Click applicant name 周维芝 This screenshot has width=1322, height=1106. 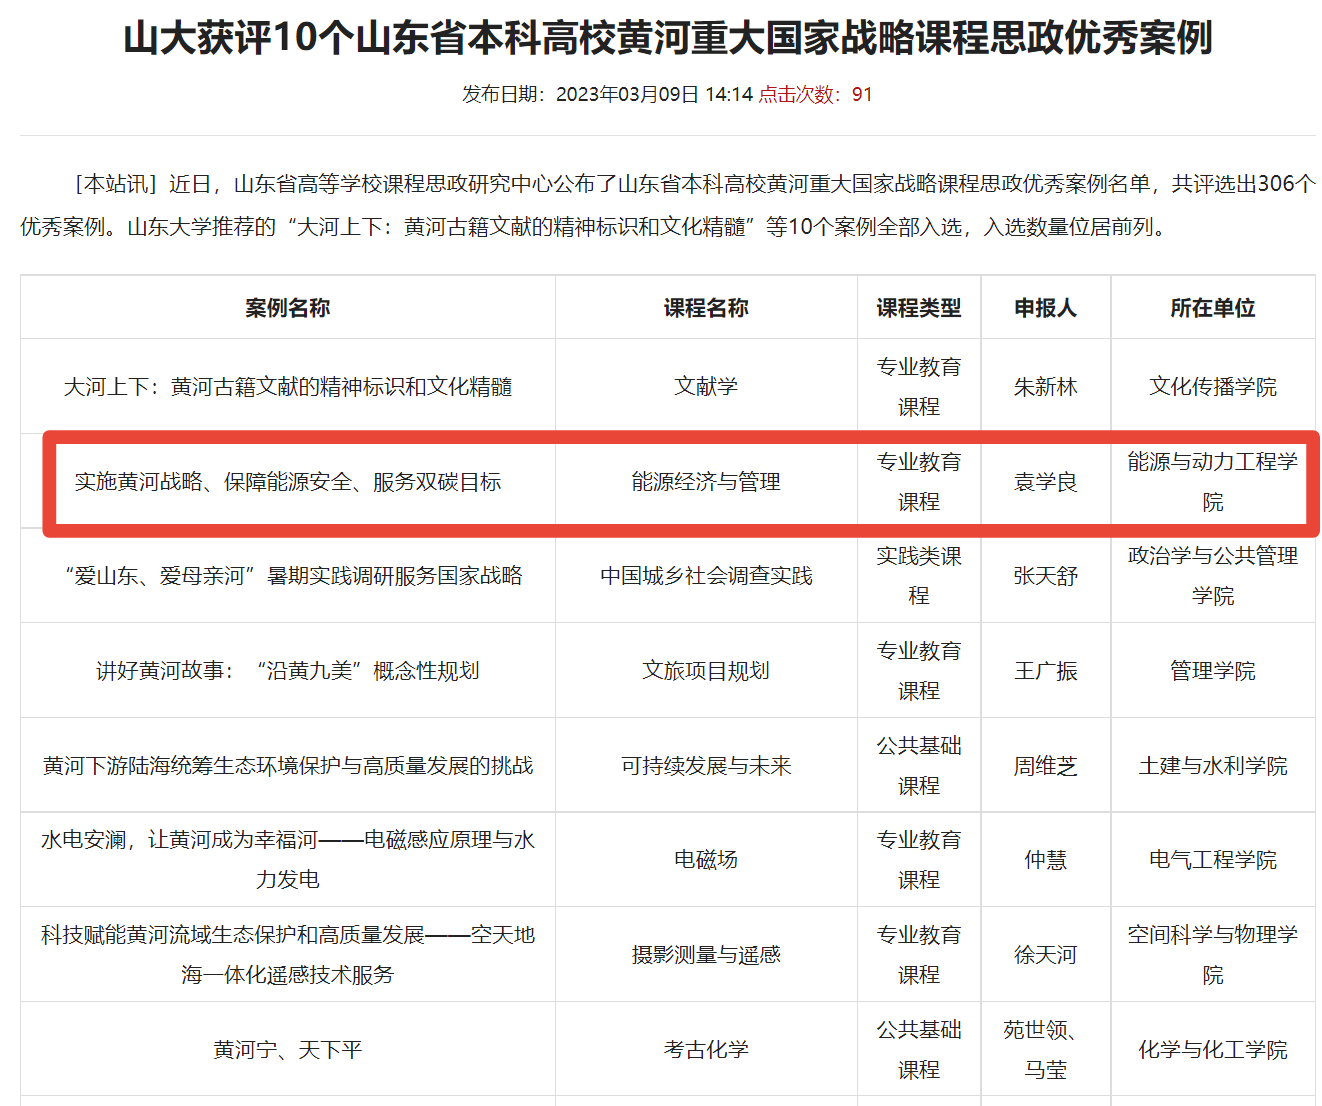(x=1046, y=766)
